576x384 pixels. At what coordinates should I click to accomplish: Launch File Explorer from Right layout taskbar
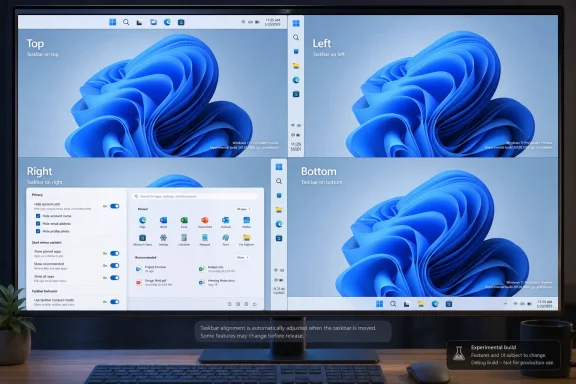click(x=279, y=209)
